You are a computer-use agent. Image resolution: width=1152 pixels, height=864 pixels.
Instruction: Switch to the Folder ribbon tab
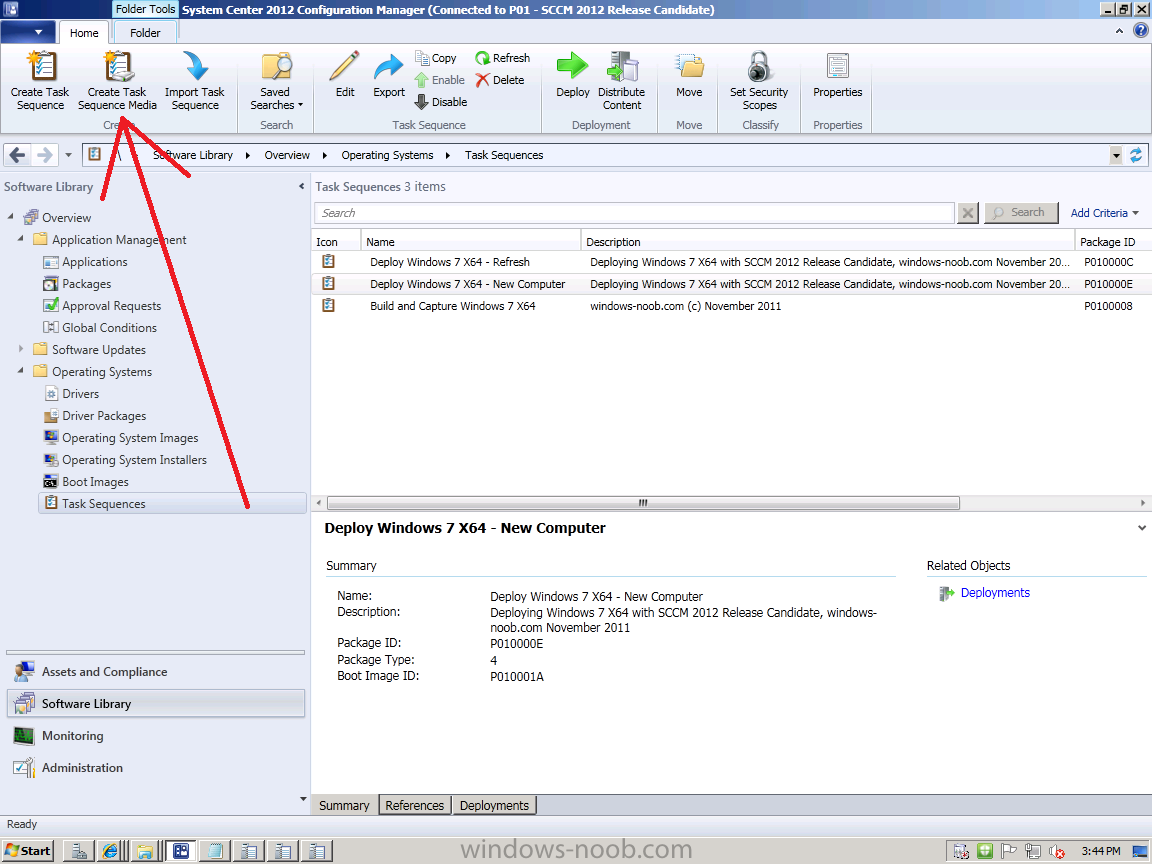tap(145, 33)
